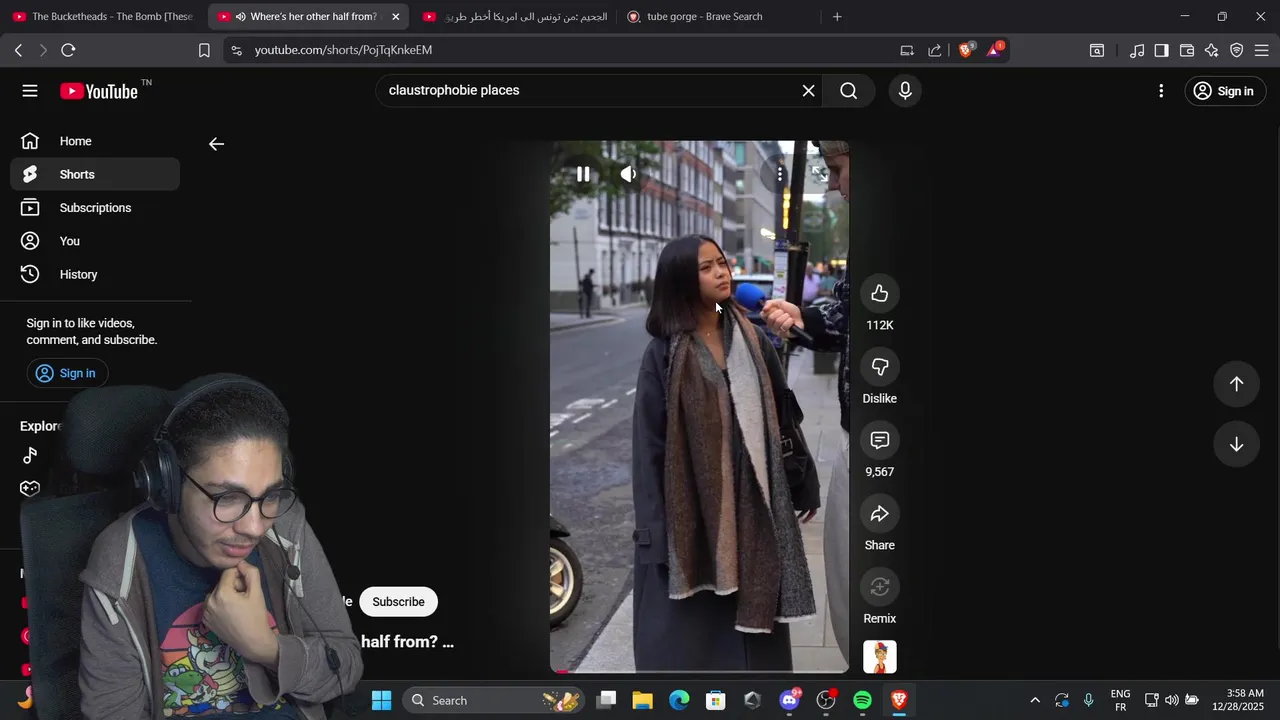
Task: Navigate back in the browser
Action: [x=18, y=50]
